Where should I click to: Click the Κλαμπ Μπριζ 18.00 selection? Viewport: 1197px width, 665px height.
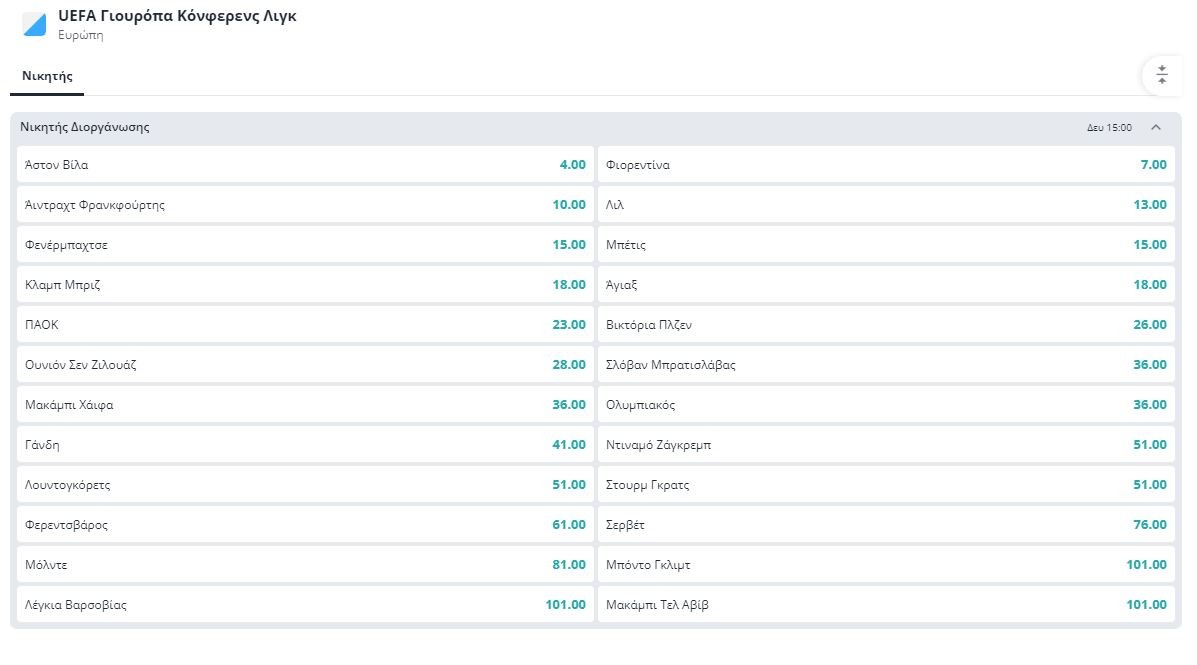(305, 285)
